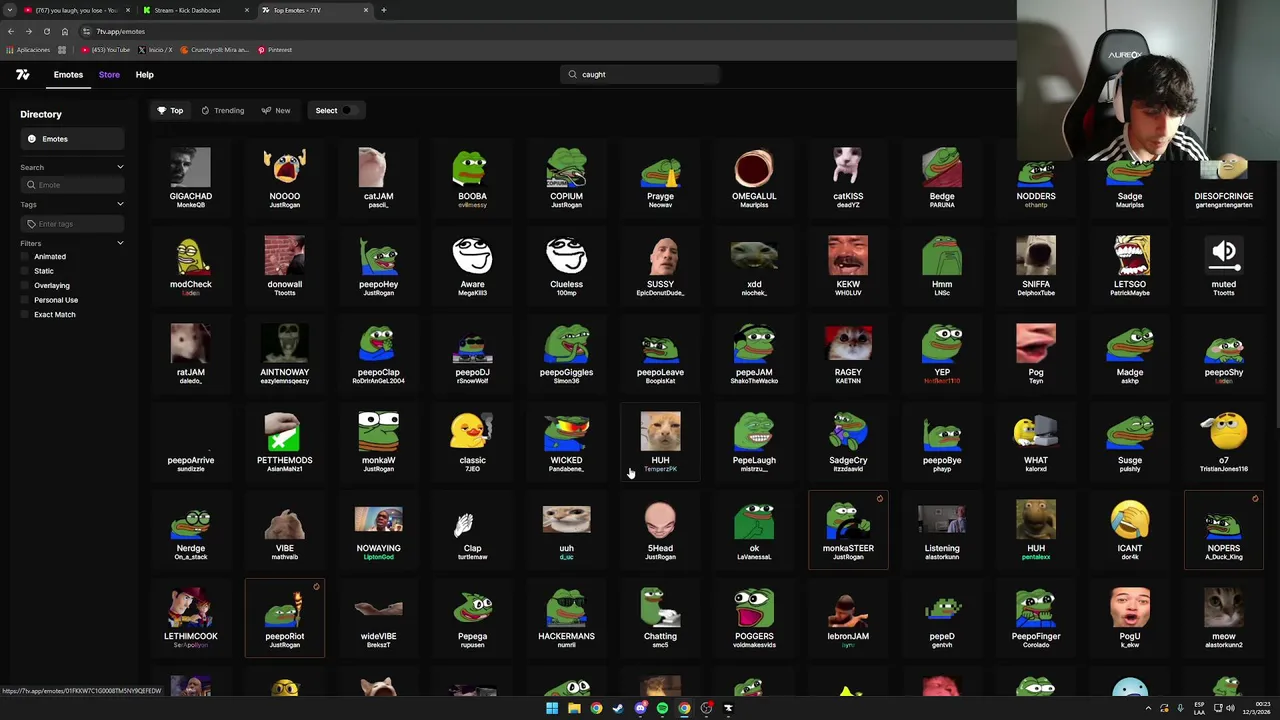
Task: Check the Static filter checkbox
Action: point(25,271)
